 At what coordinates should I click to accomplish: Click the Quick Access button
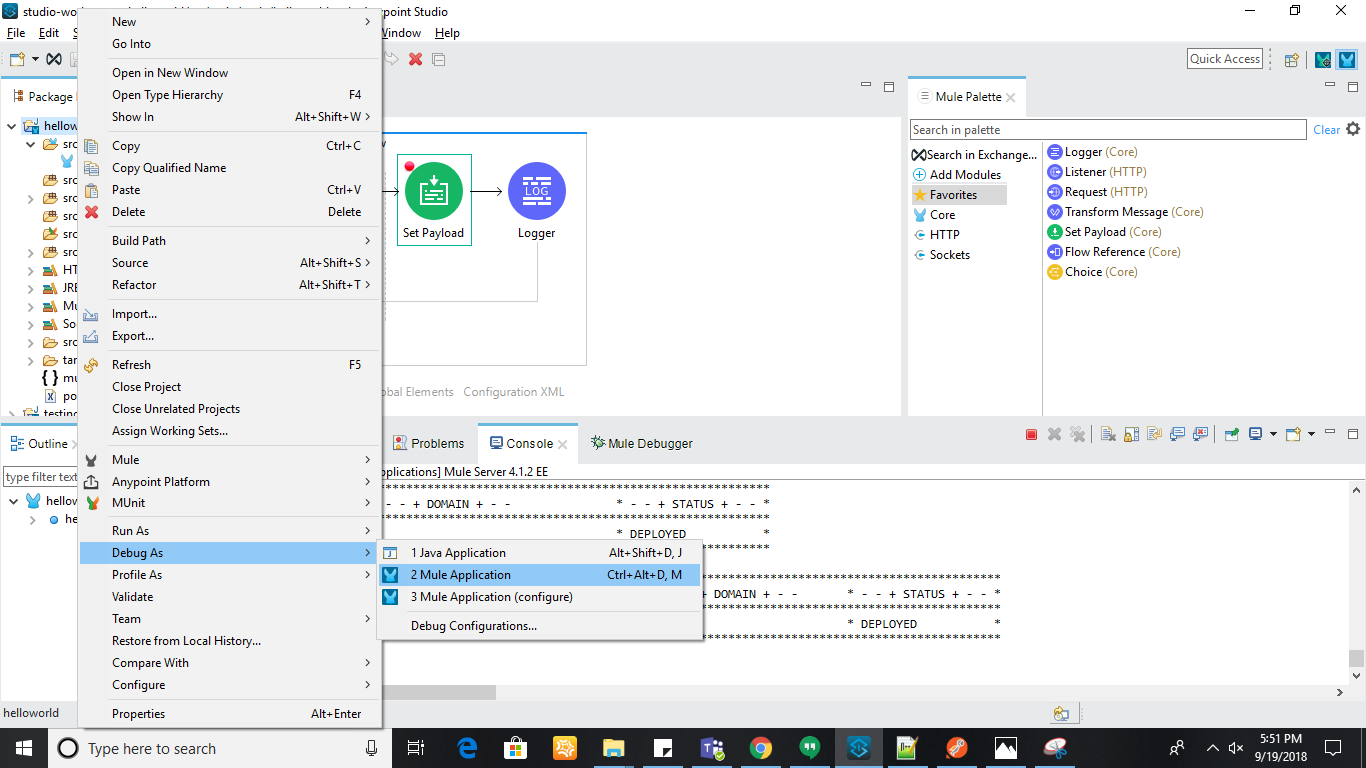pyautogui.click(x=1224, y=59)
